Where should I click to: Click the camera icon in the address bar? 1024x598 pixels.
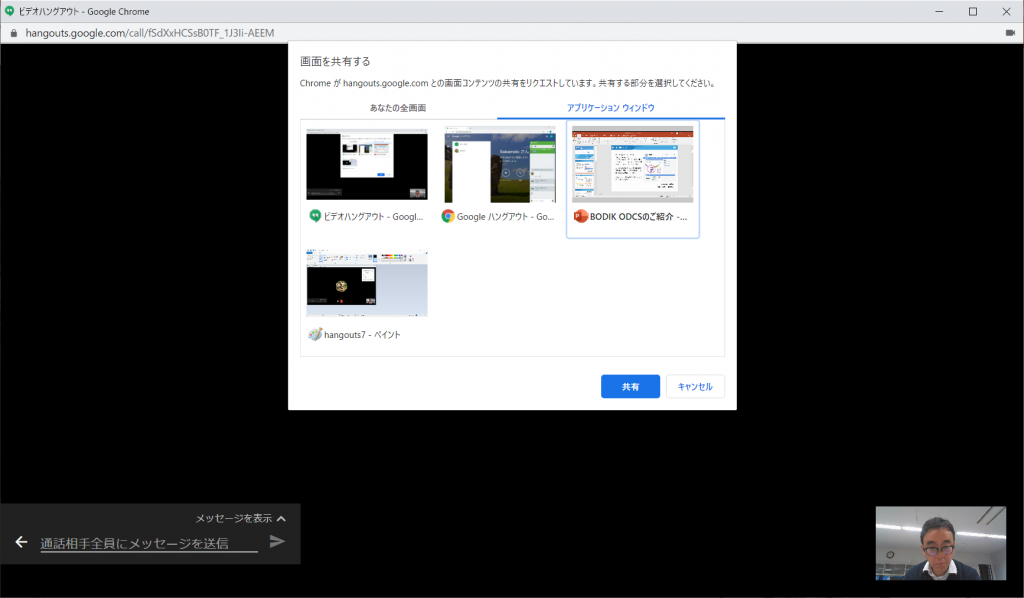pyautogui.click(x=1010, y=33)
